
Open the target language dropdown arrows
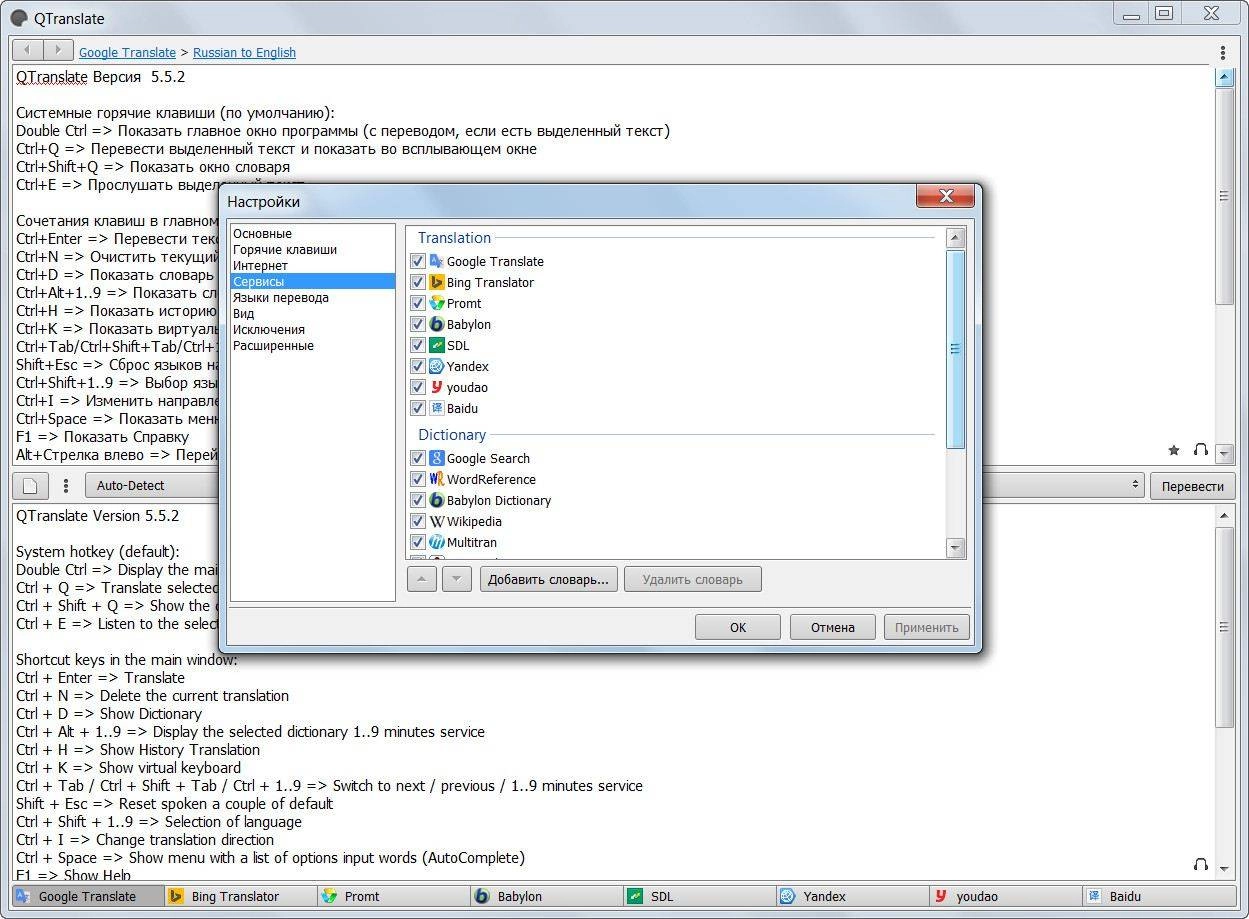(x=1135, y=485)
